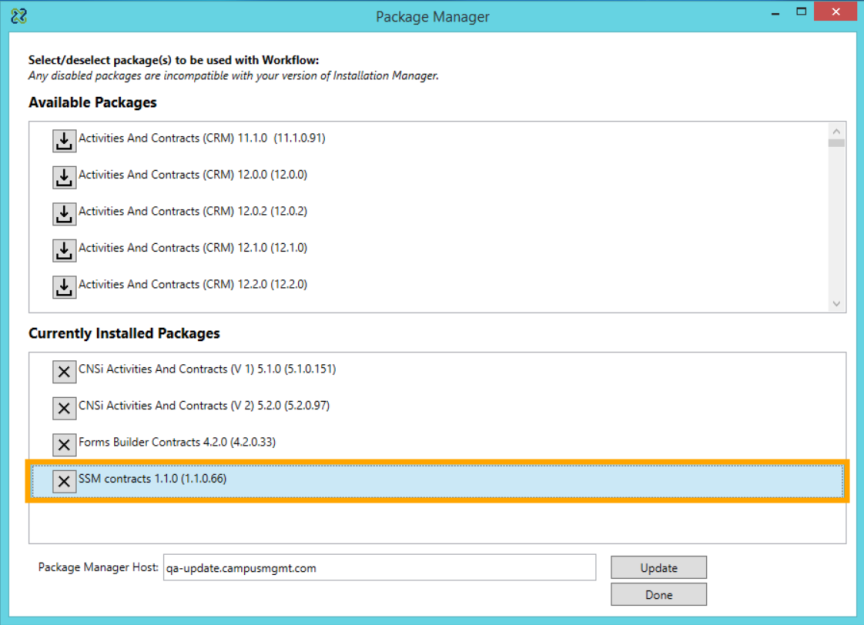Viewport: 864px width, 625px height.
Task: Edit the Package Manager Host field
Action: tap(379, 568)
